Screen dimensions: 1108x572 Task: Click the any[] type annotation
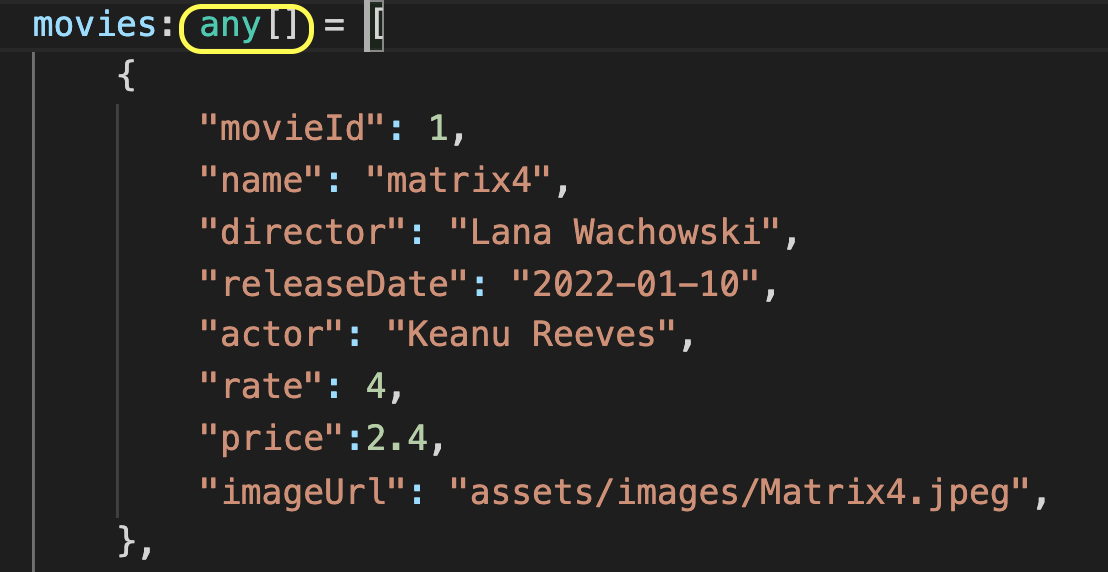(x=246, y=28)
